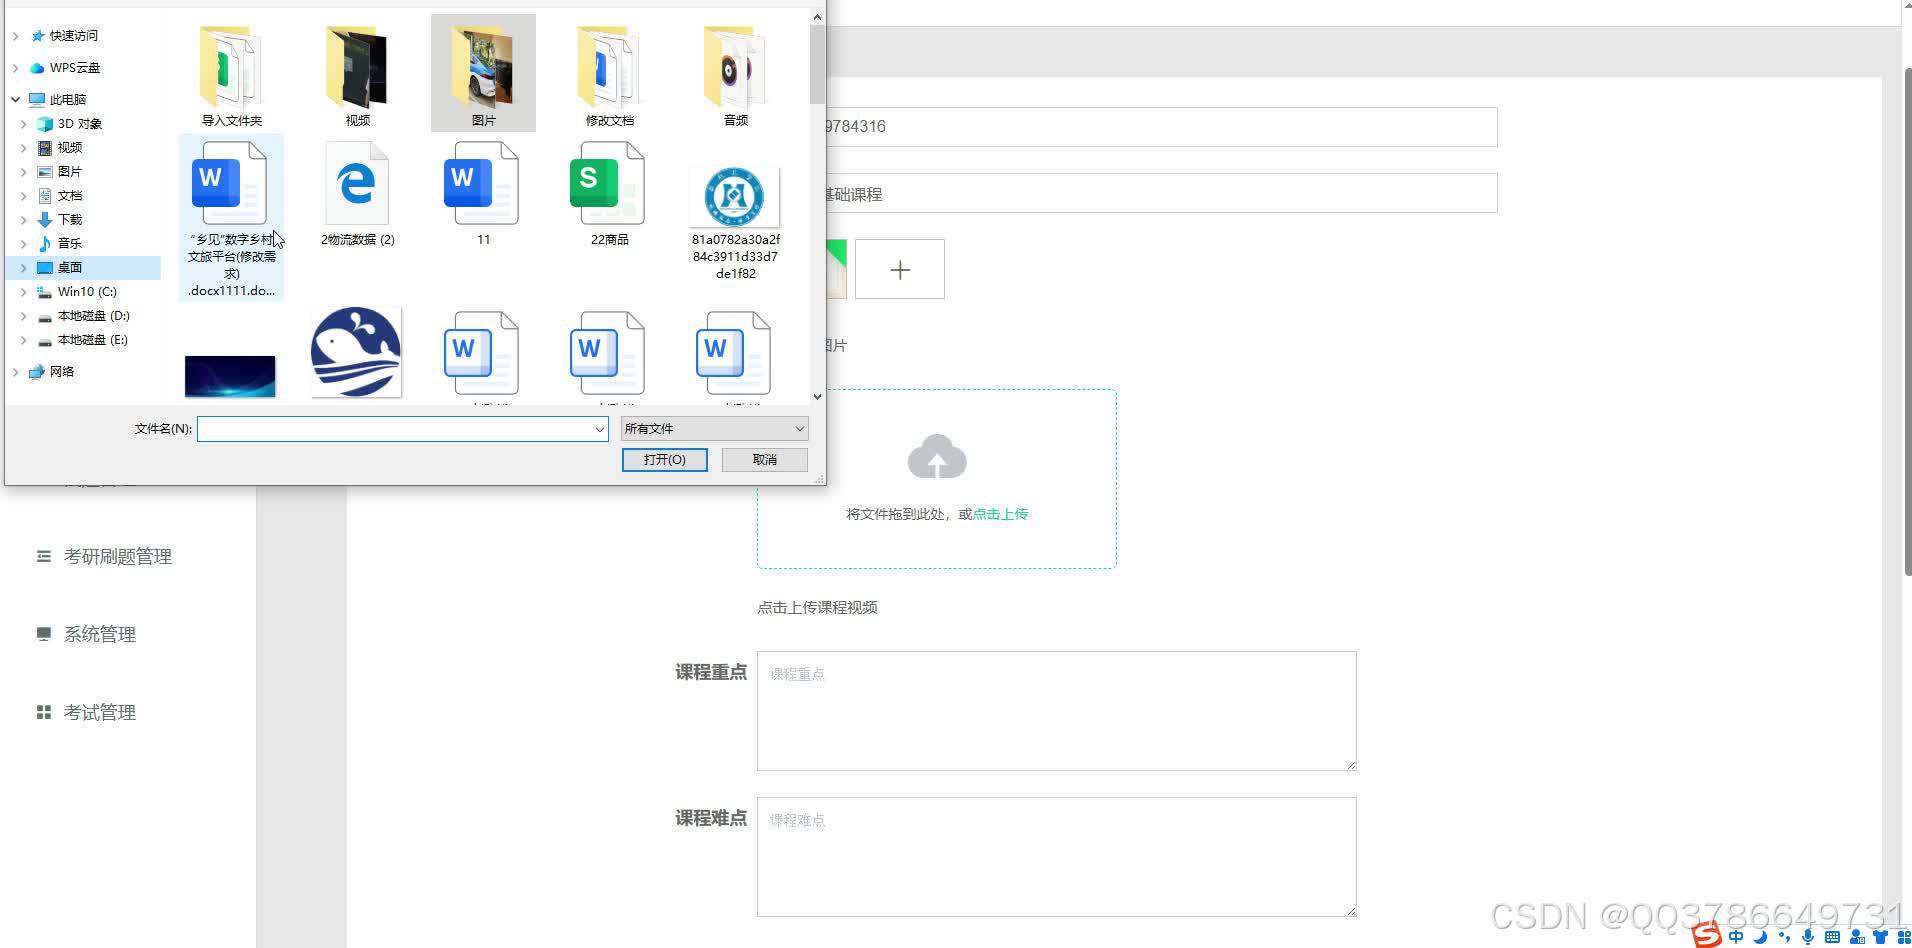
Task: Expand the Win10 (C:) tree node
Action: tap(24, 291)
